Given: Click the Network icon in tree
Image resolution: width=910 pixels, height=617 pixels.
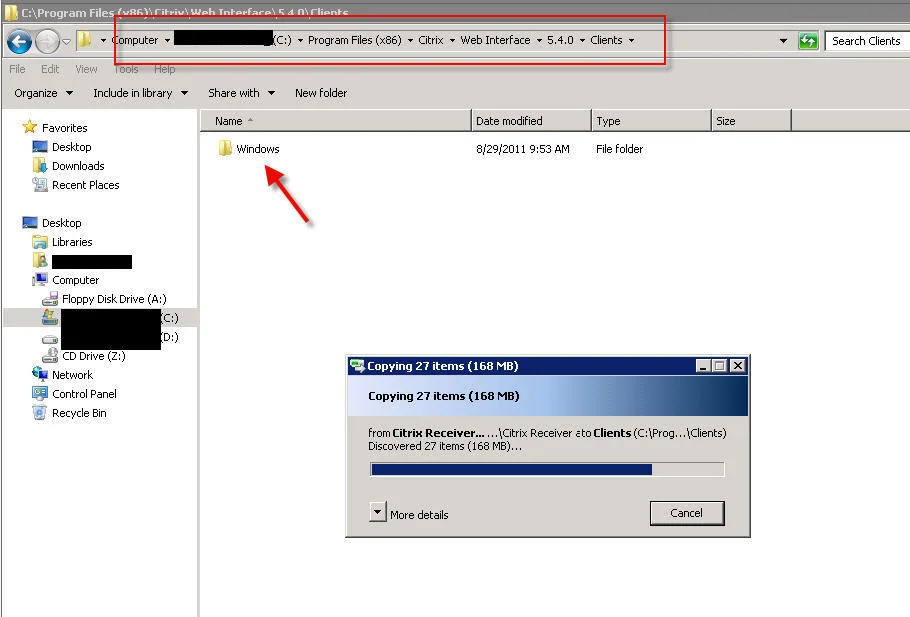Looking at the screenshot, I should 39,374.
